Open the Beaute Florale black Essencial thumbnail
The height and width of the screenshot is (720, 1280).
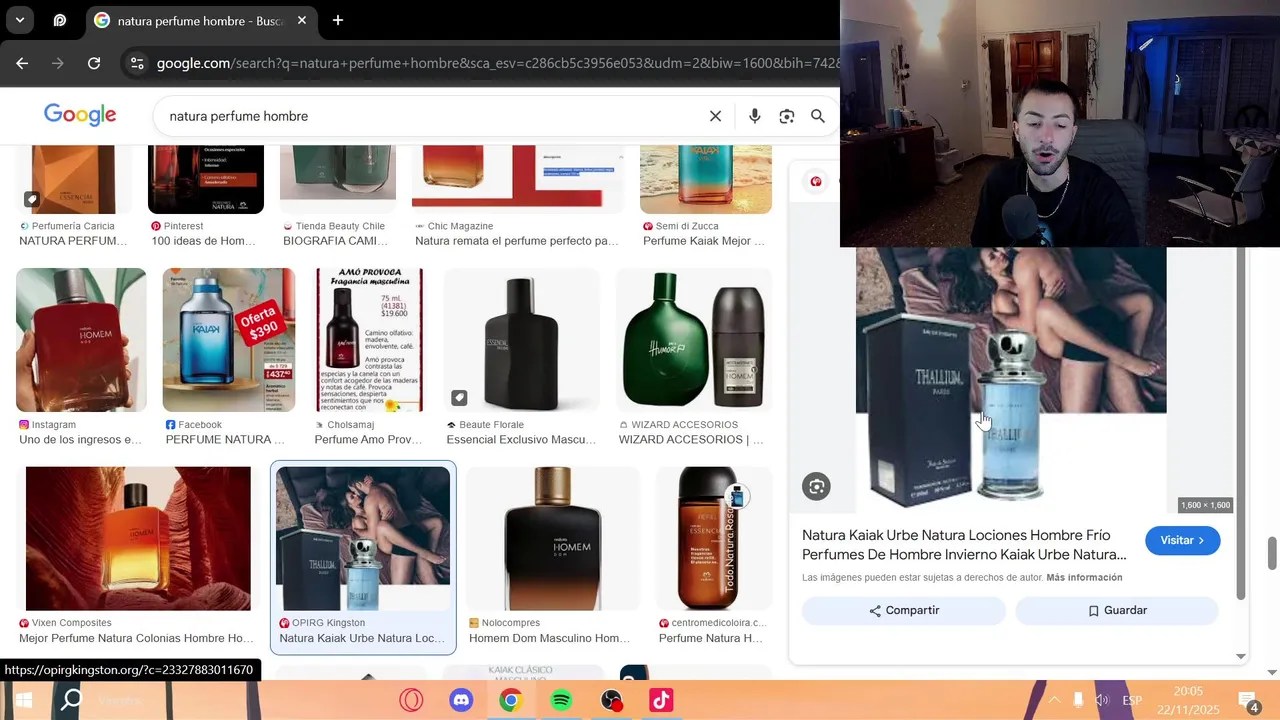pos(520,340)
